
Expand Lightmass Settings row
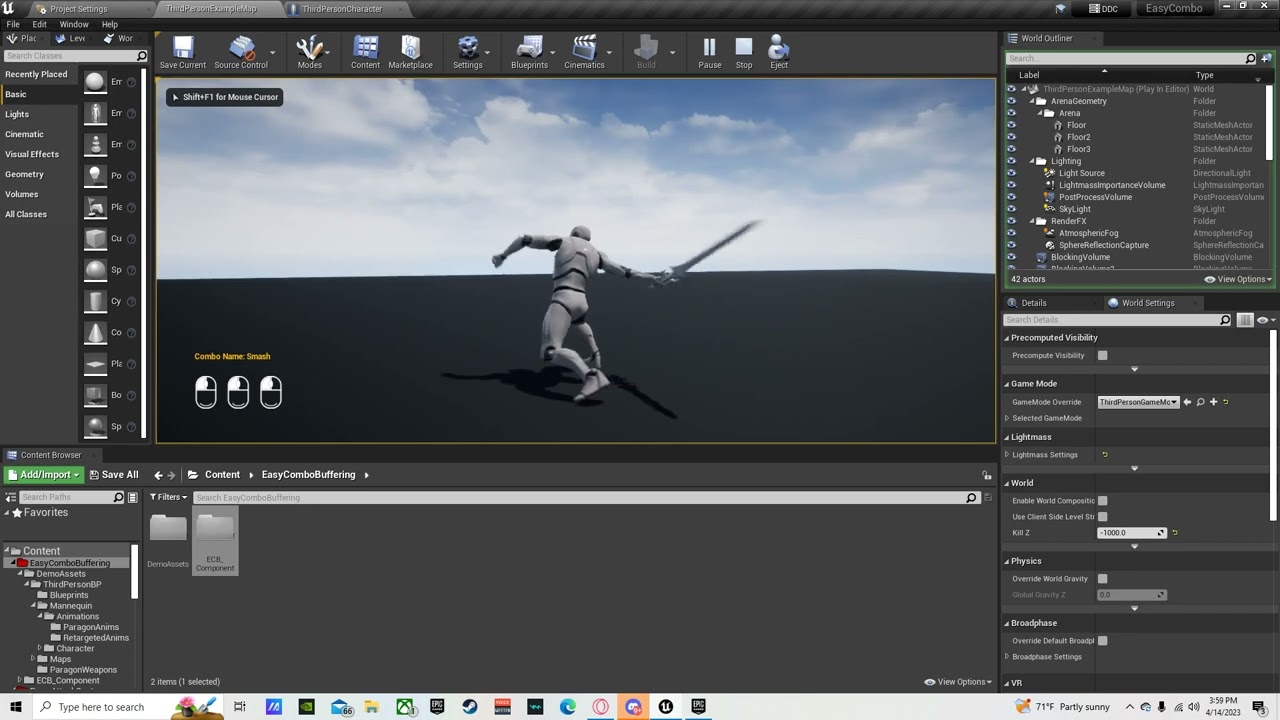click(x=1007, y=455)
